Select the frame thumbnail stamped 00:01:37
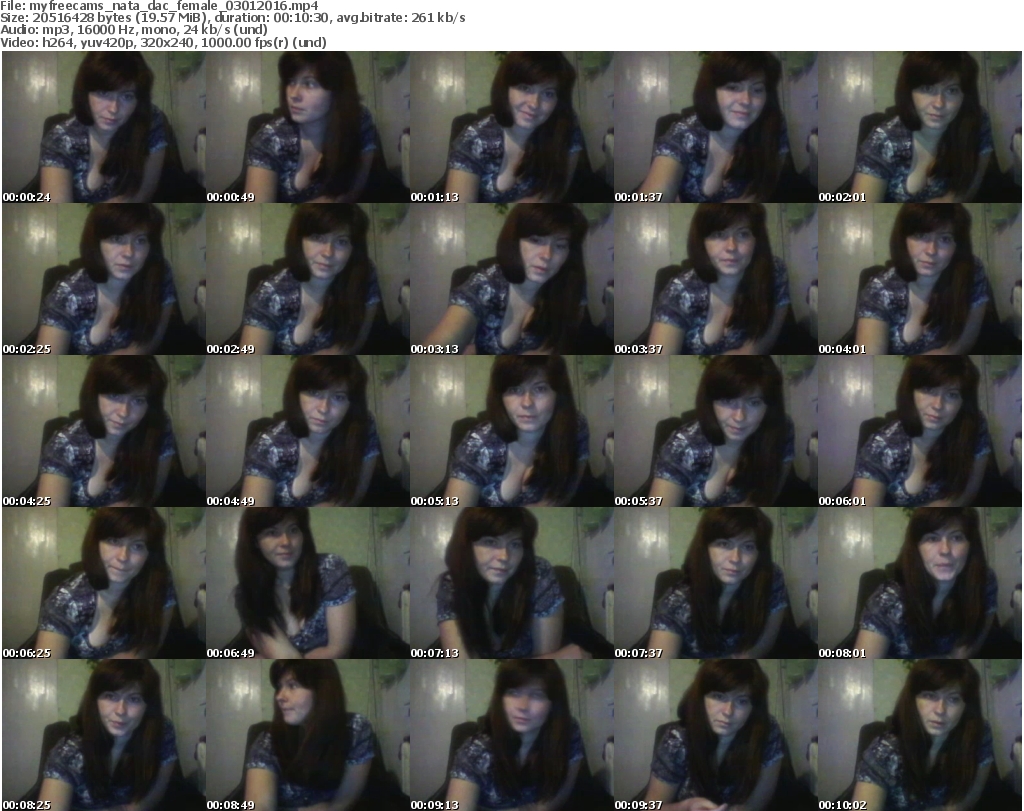 click(716, 127)
